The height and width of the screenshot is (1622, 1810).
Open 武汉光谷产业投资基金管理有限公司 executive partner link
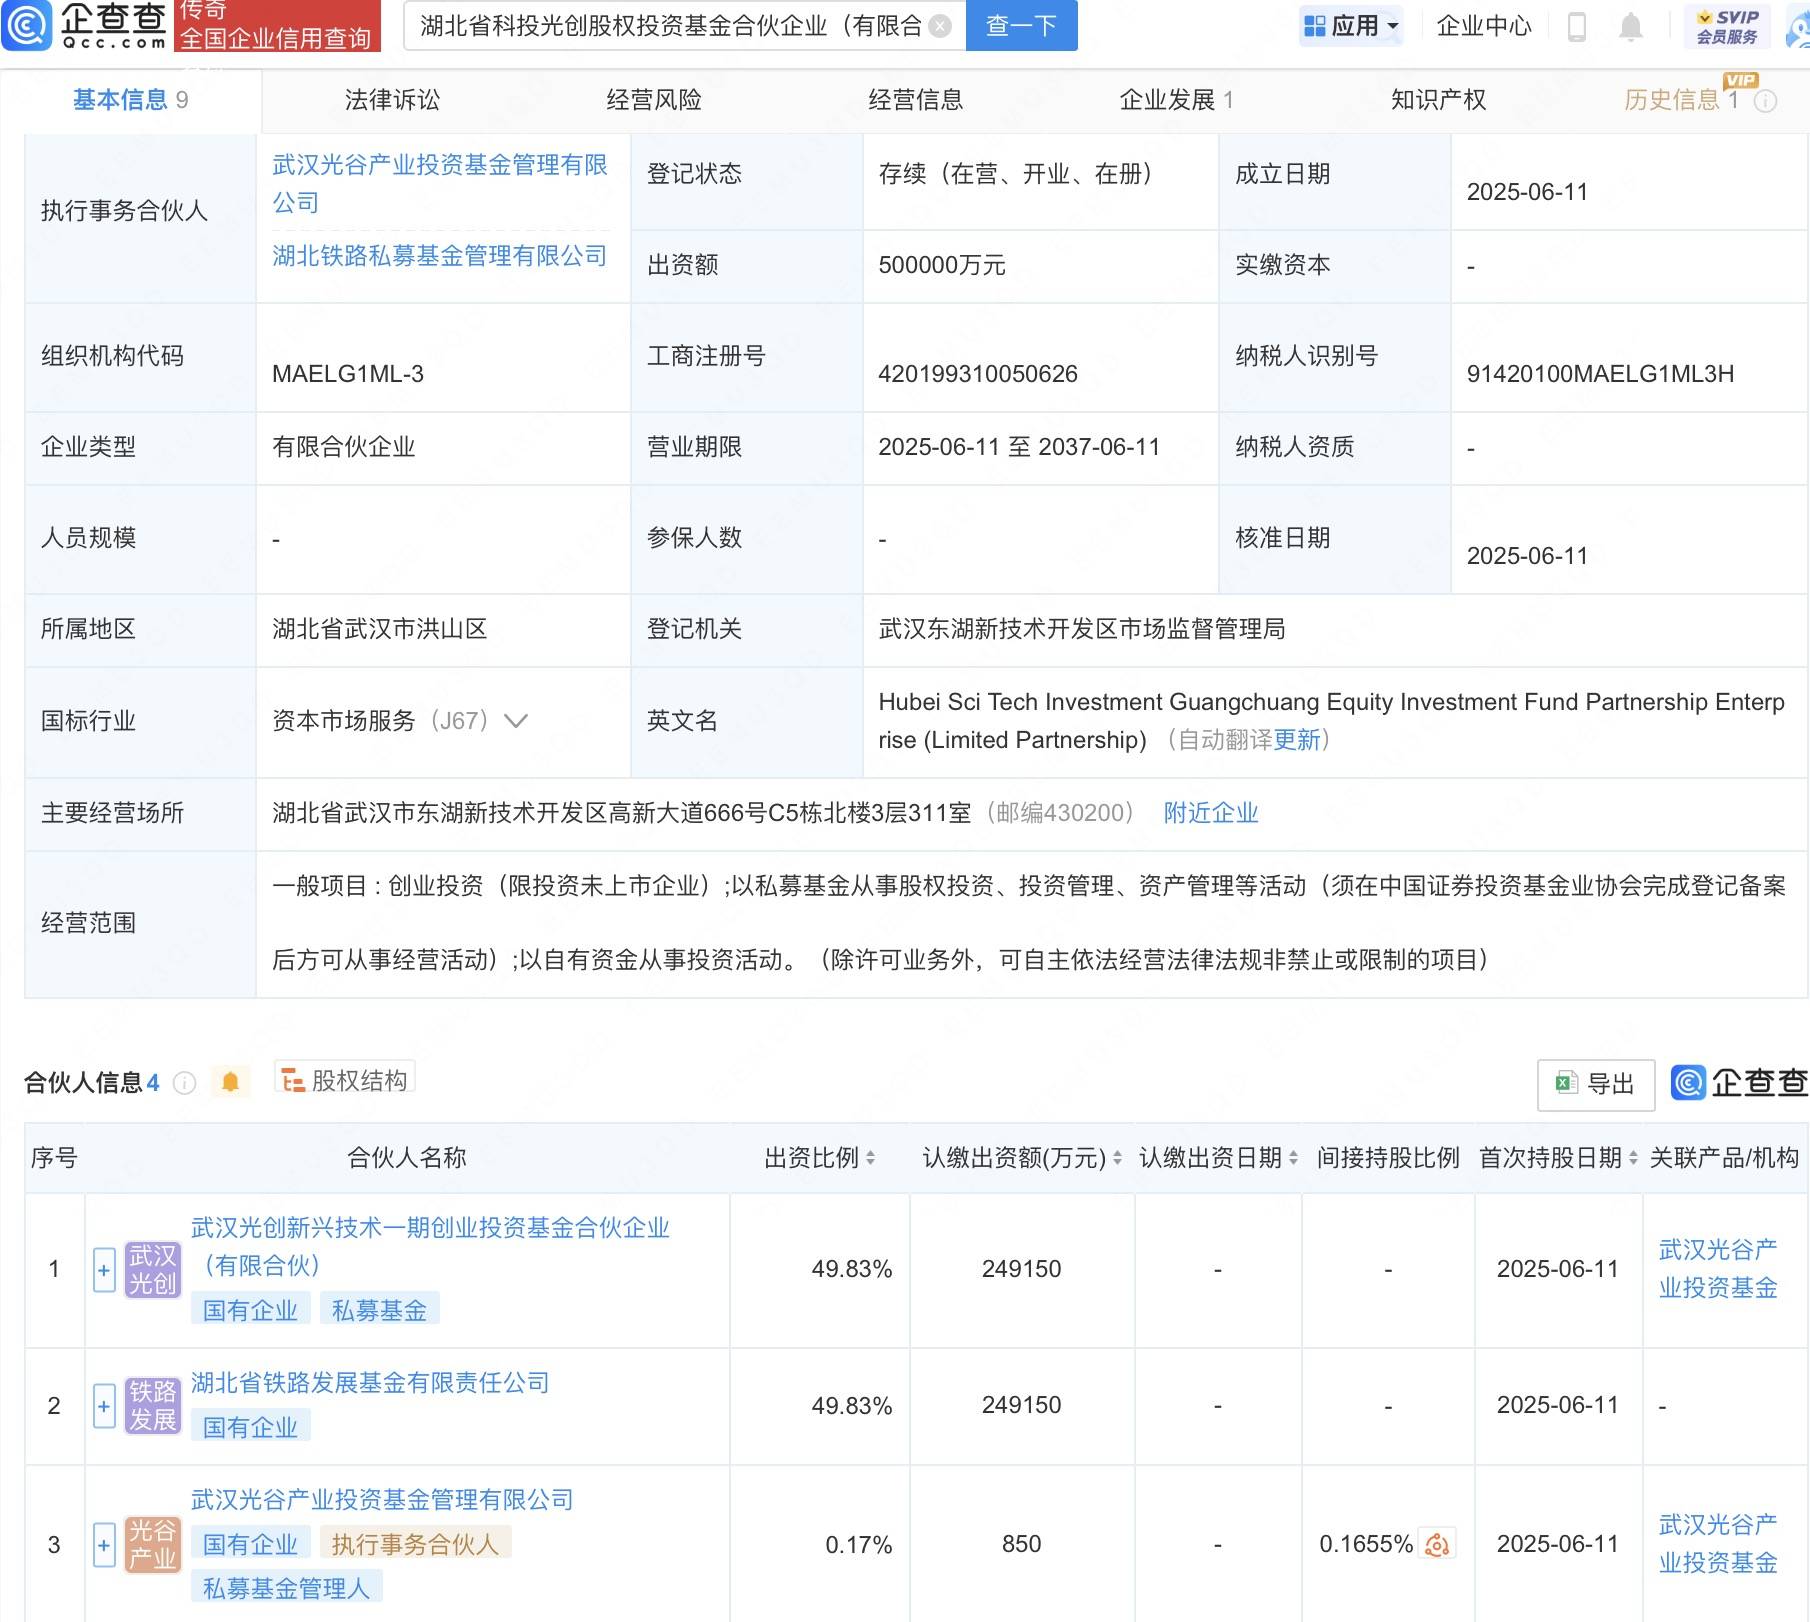point(440,184)
